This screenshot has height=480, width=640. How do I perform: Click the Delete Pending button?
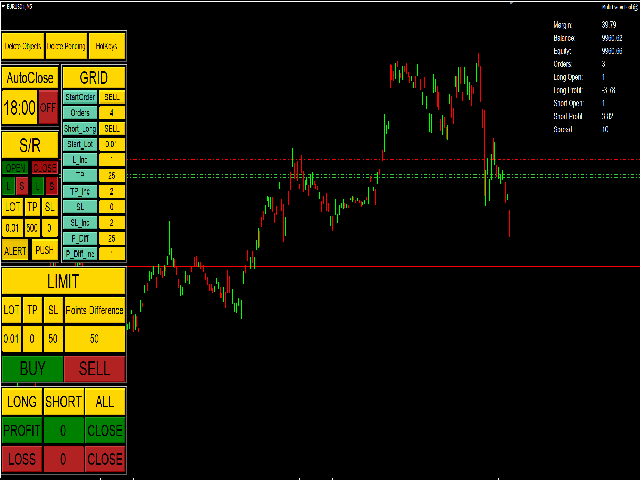(65, 46)
